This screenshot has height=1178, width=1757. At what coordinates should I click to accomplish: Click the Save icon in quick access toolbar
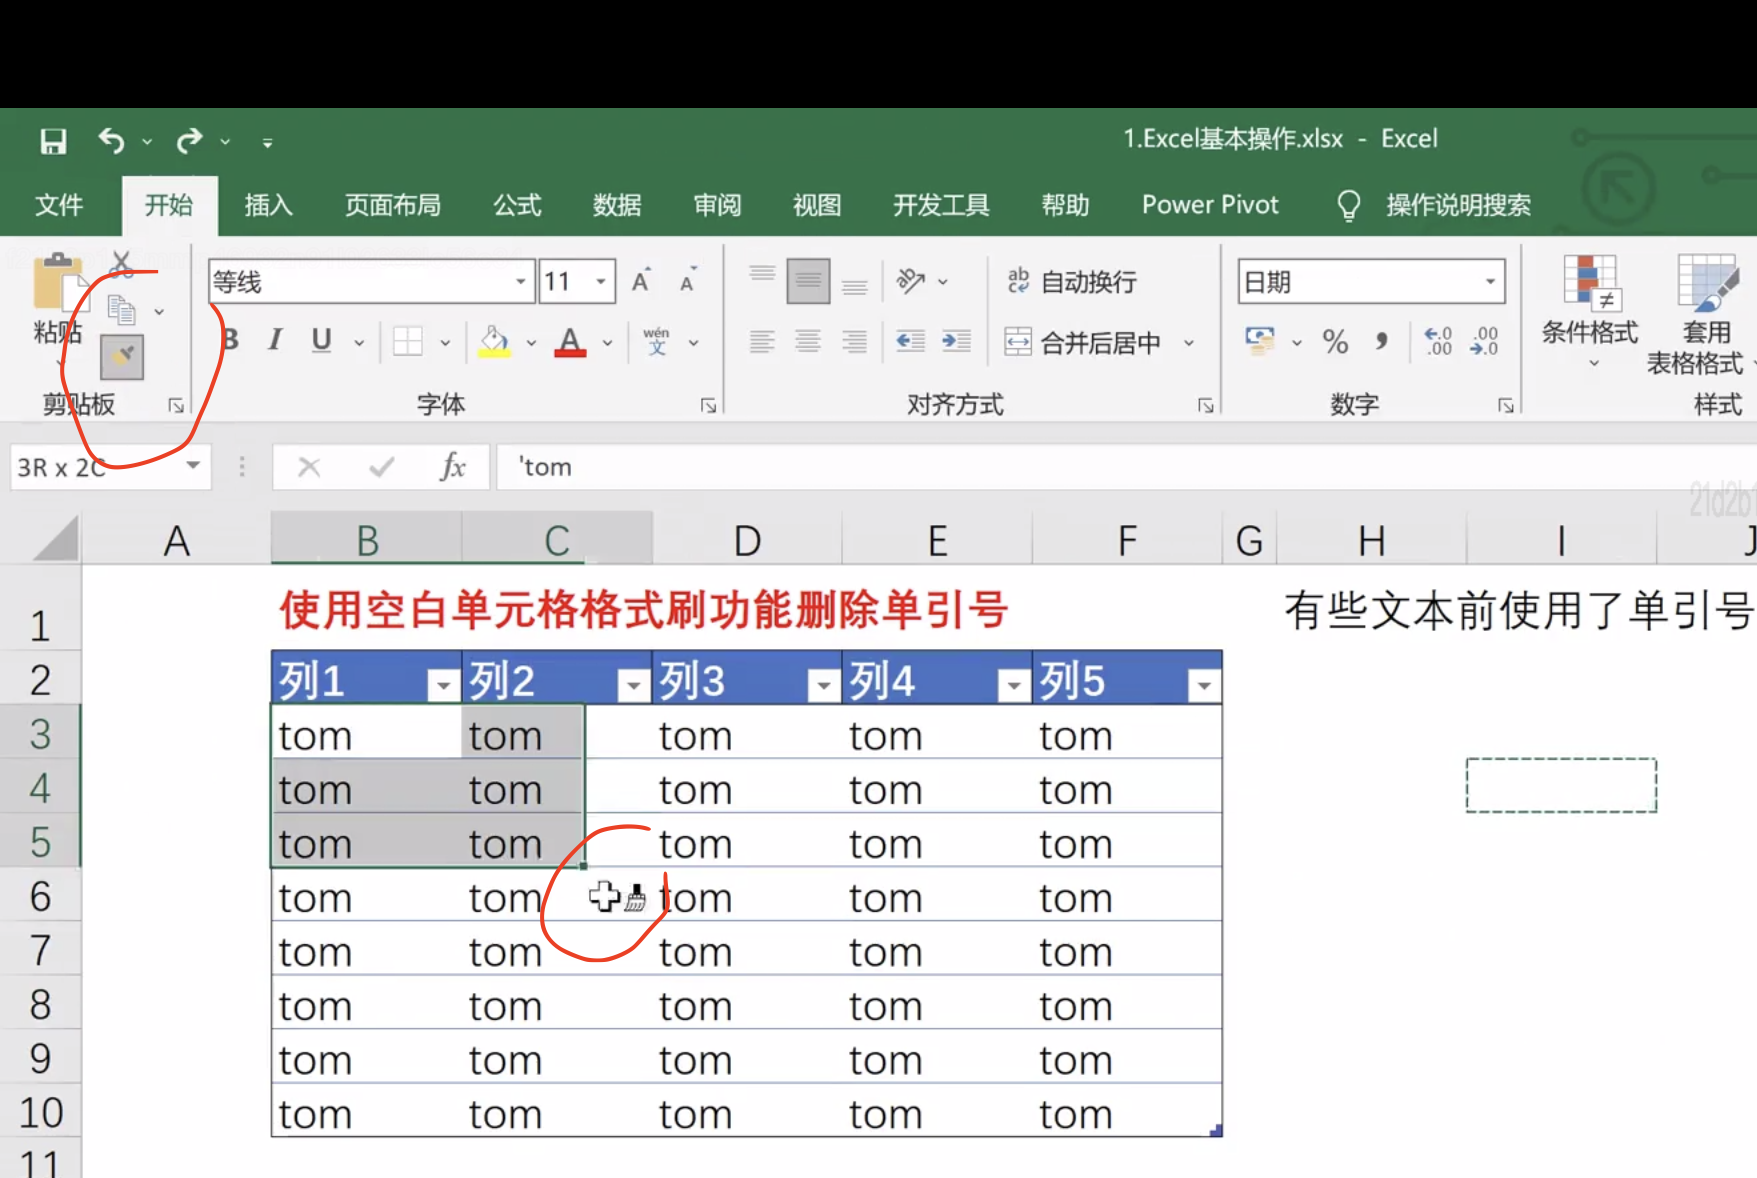[x=53, y=141]
